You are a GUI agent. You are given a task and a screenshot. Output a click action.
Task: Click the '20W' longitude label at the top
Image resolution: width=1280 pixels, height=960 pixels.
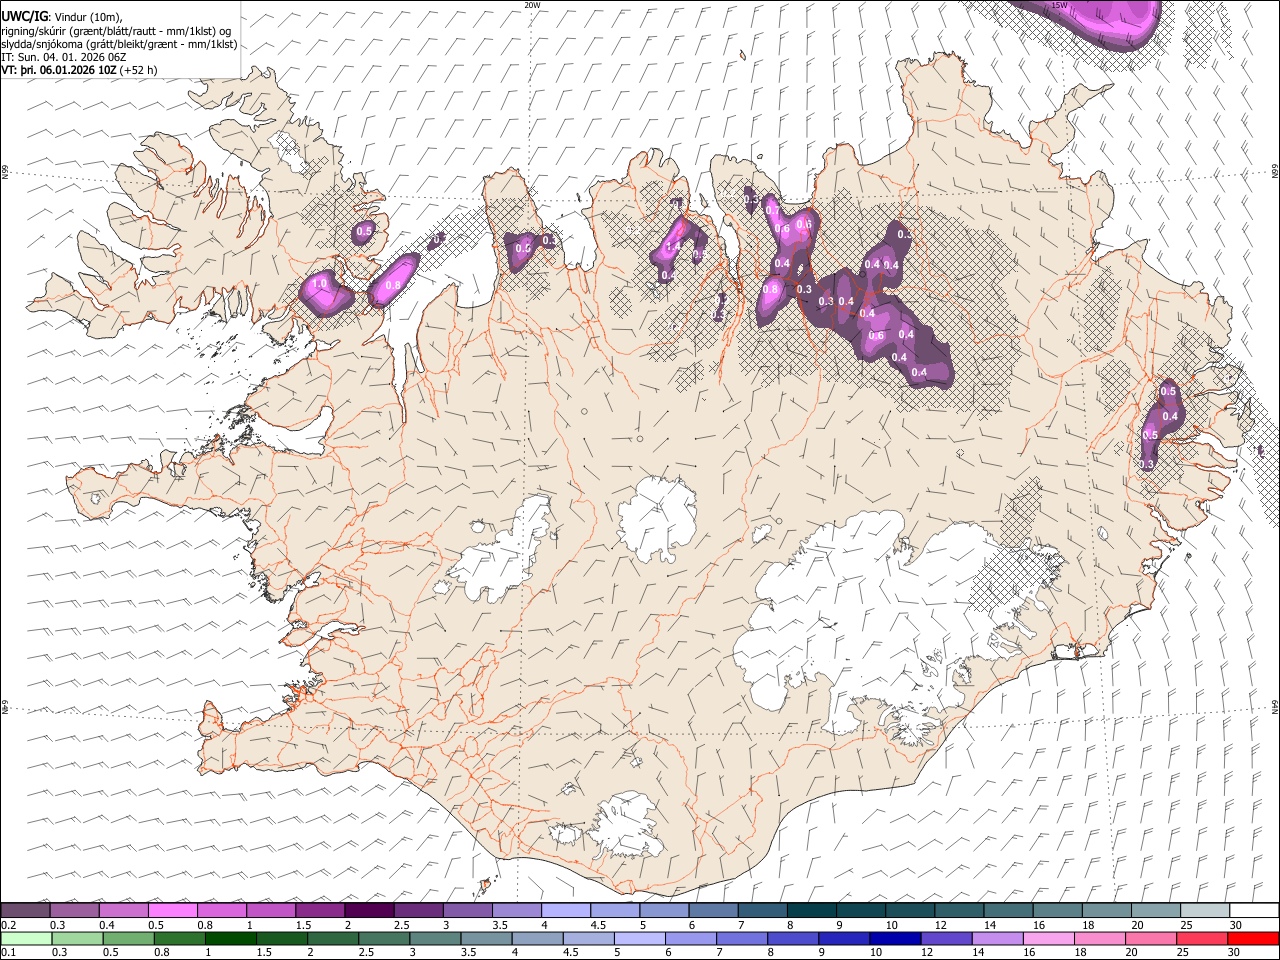click(532, 5)
